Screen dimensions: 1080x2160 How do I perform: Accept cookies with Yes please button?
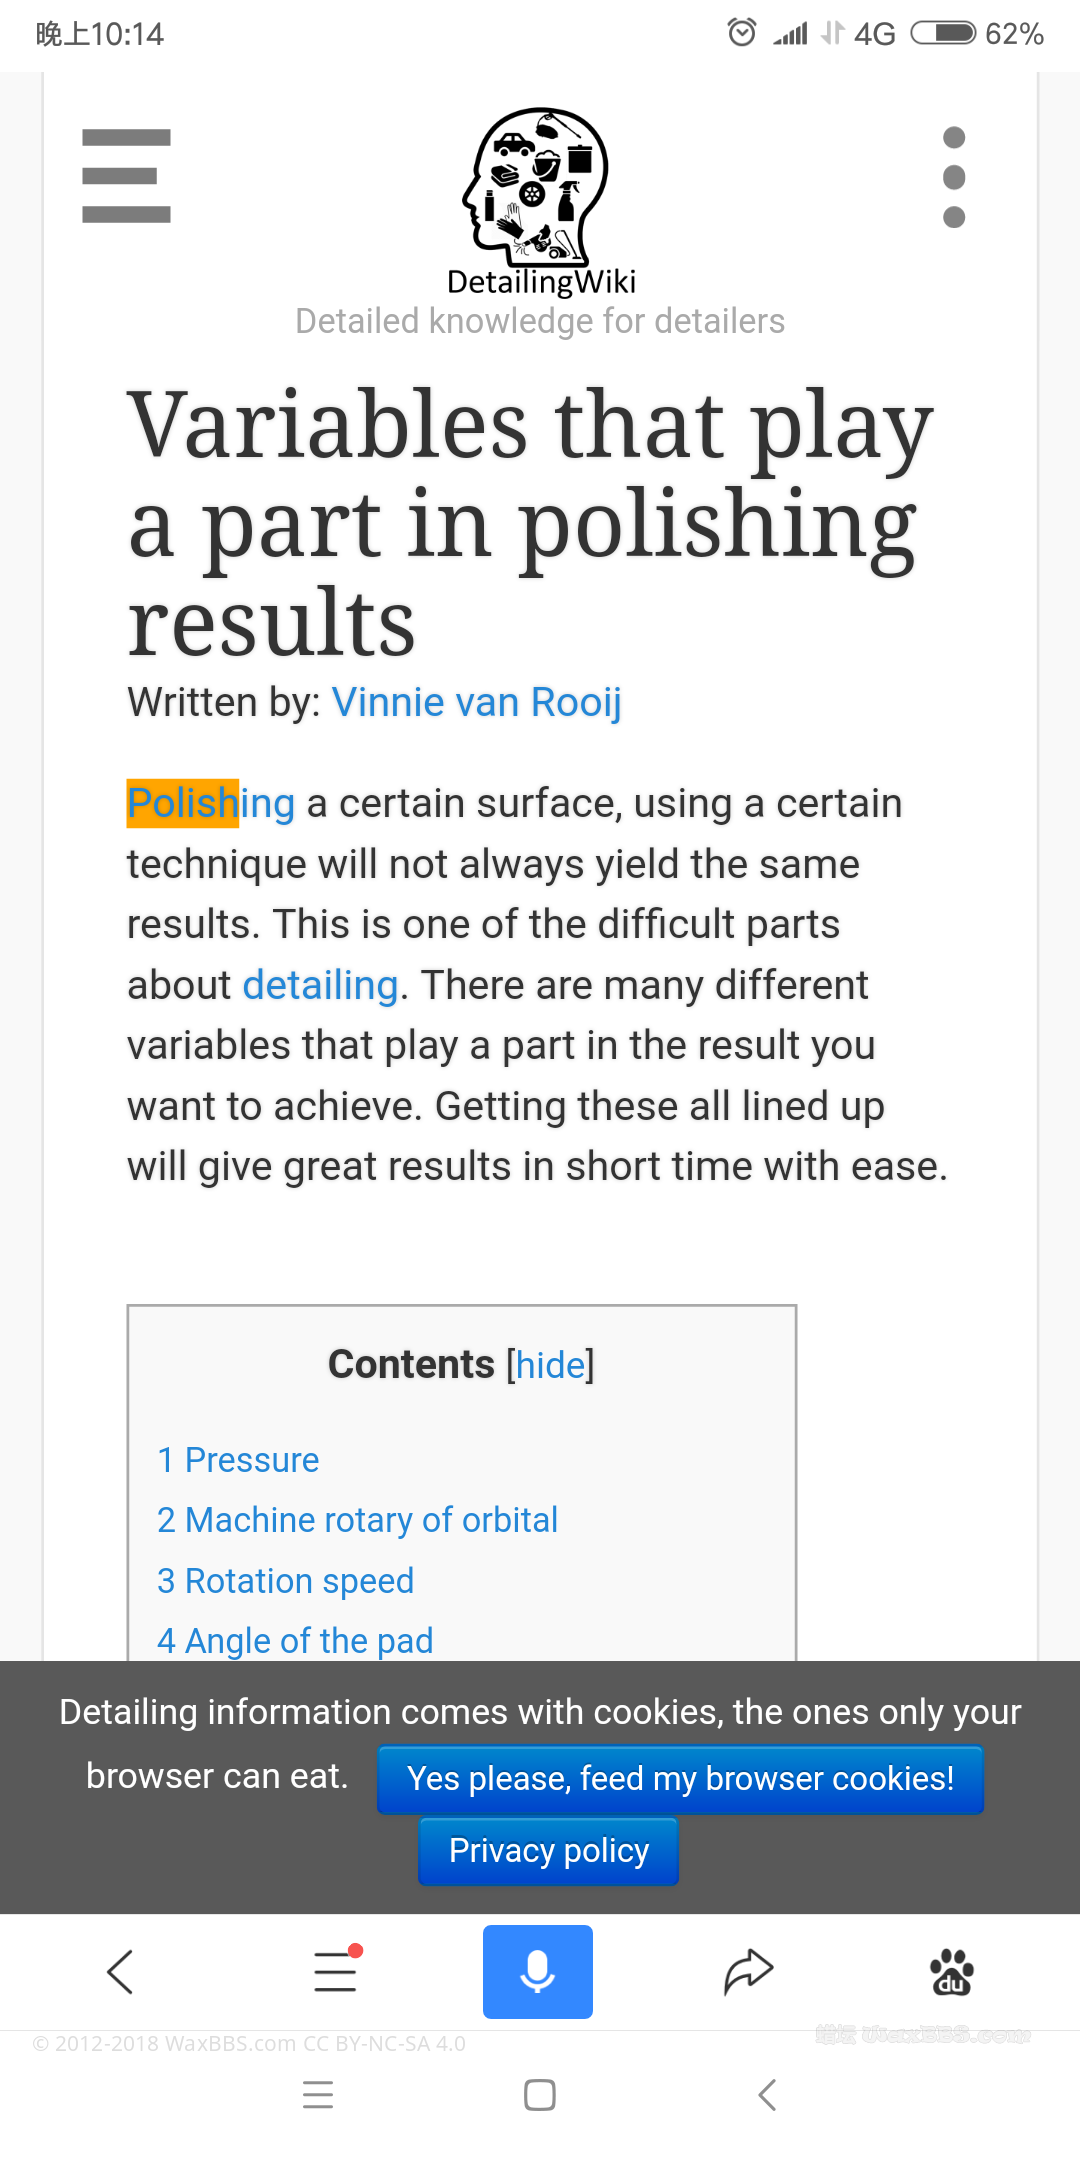(680, 1779)
